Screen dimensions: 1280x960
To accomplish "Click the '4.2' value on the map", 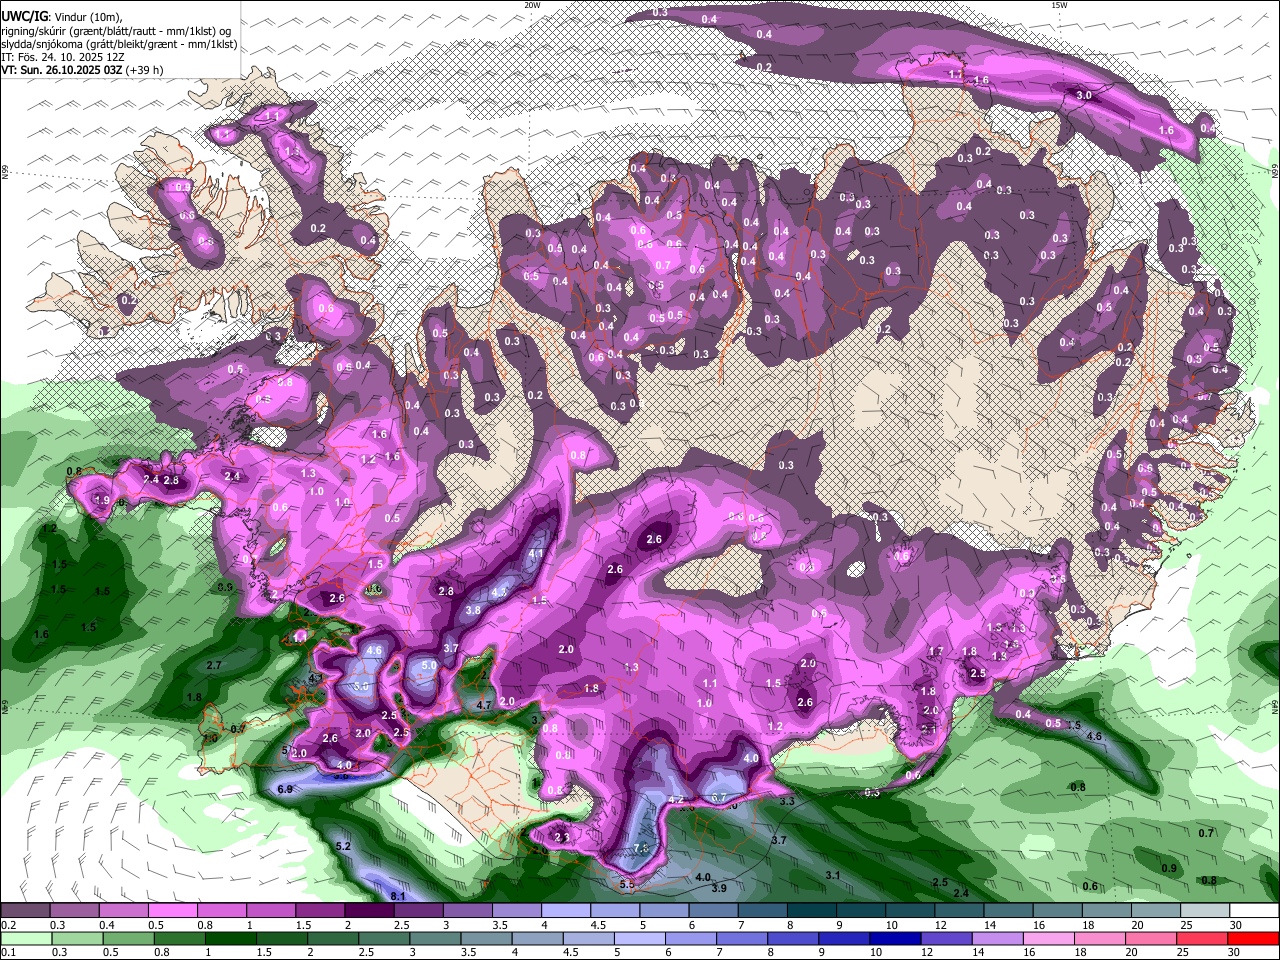I will coord(676,800).
